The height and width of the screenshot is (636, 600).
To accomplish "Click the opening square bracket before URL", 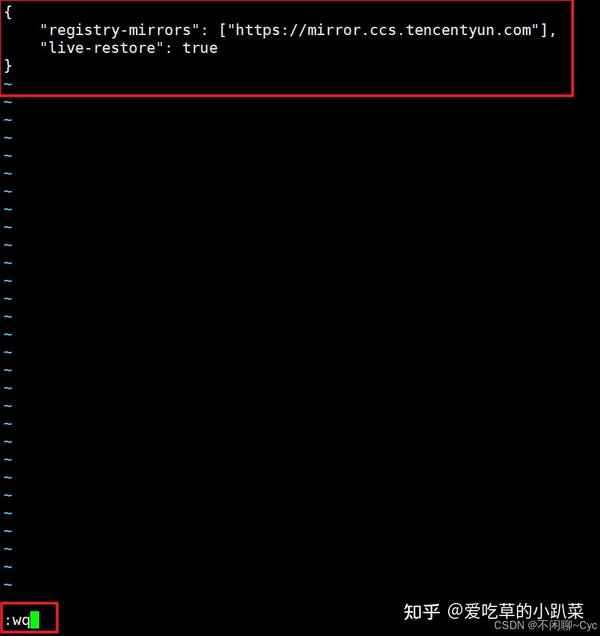I will 223,30.
